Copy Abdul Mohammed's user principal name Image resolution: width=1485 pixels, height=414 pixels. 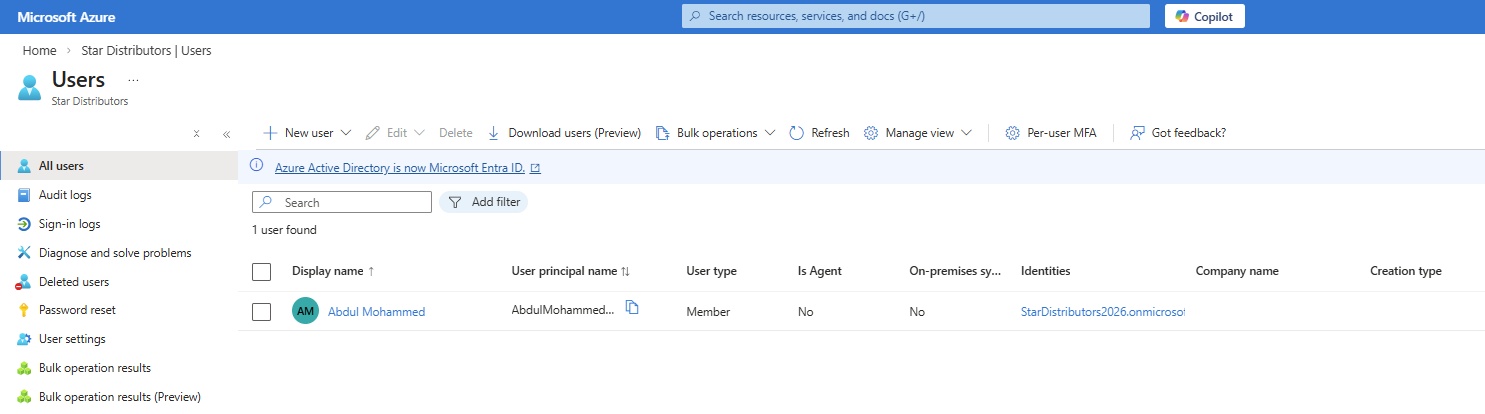click(x=632, y=308)
